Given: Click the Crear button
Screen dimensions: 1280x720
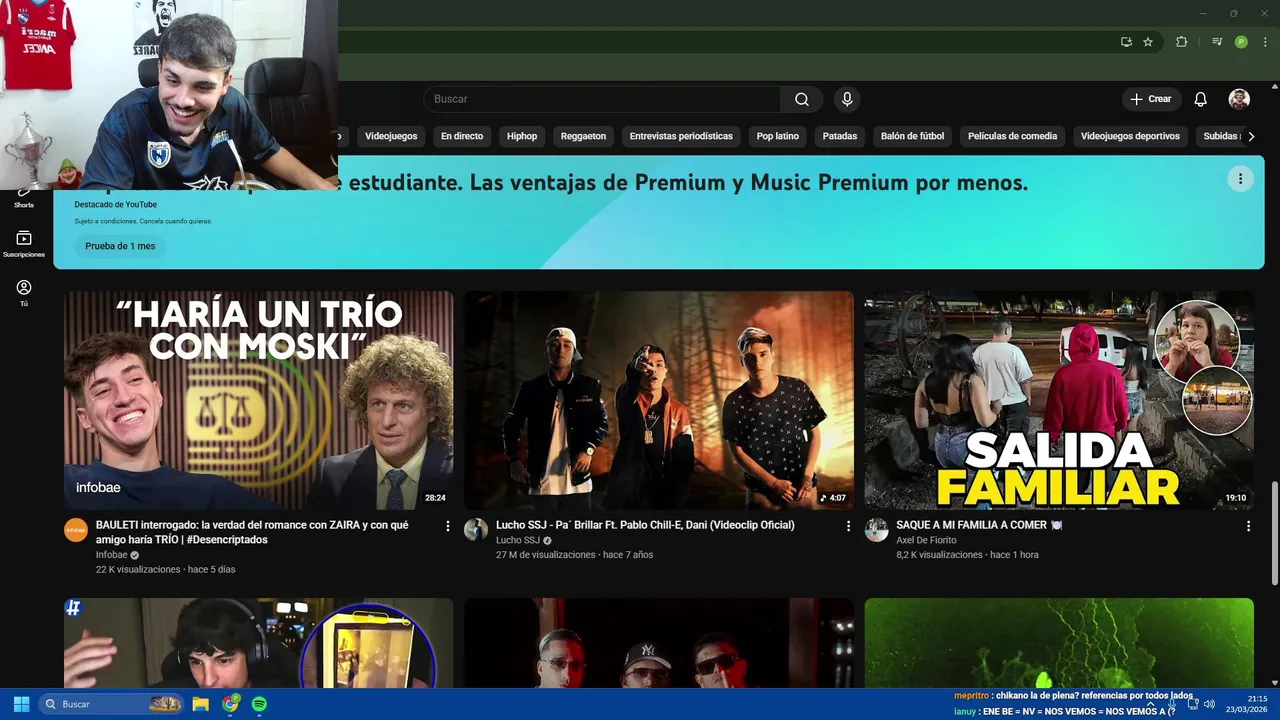Looking at the screenshot, I should tap(1151, 99).
